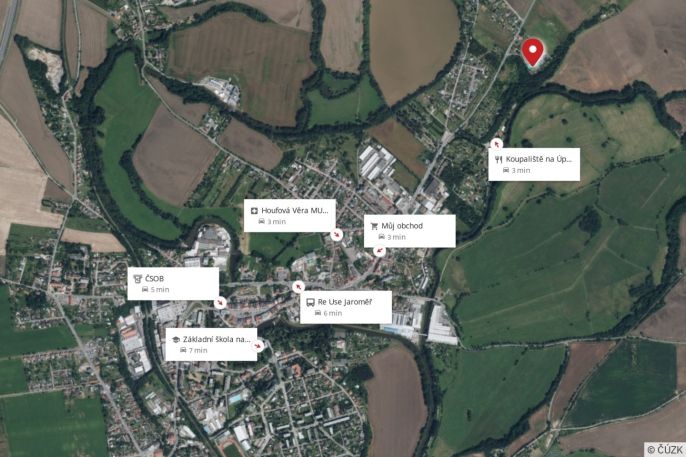Click arrow marker above Re Use Jaroměř
Viewport: 686px width, 457px height.
(x=298, y=286)
